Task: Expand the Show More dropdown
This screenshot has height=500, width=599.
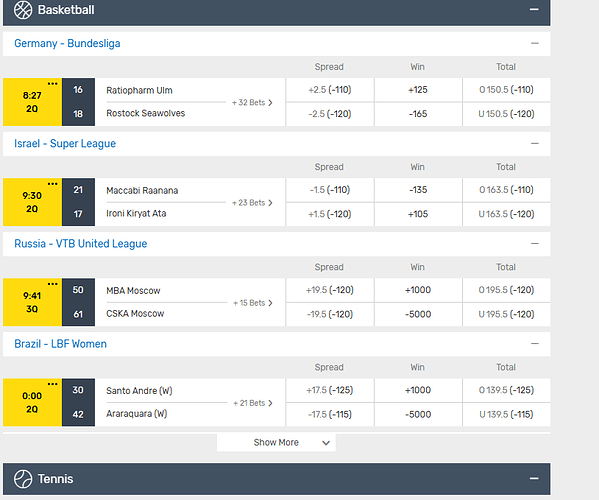Action: 276,442
